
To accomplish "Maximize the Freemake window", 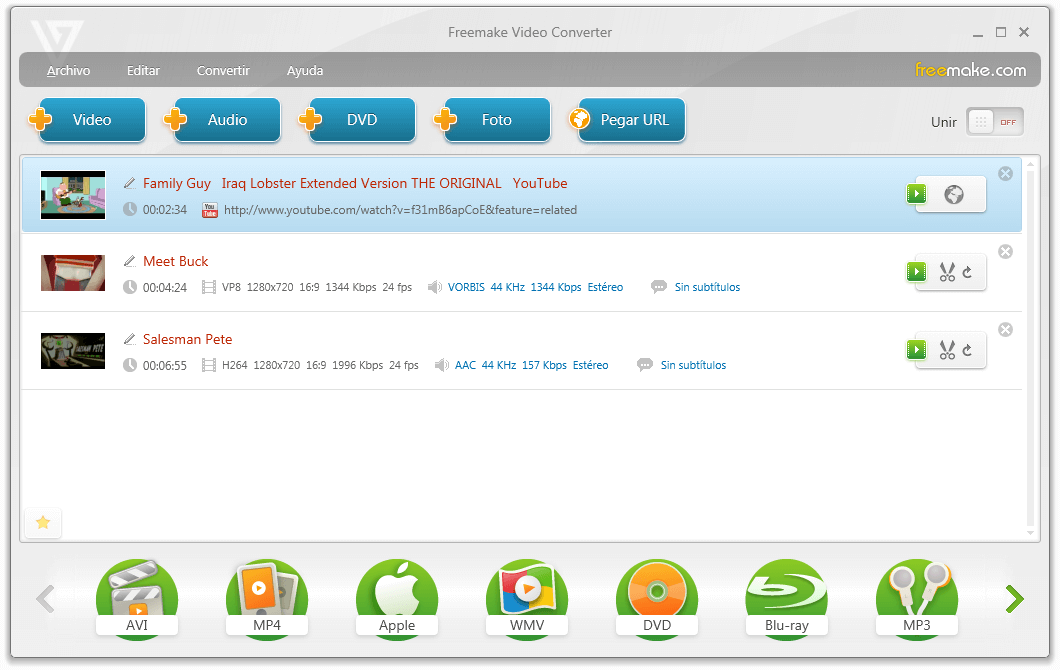I will click(1001, 32).
